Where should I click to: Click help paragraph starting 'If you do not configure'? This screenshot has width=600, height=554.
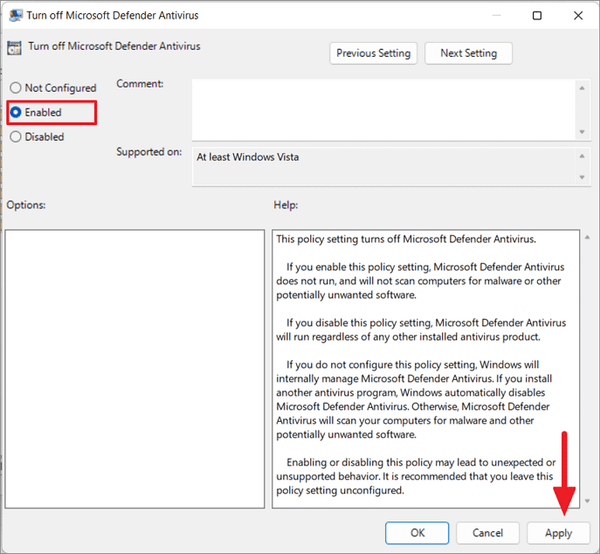pos(414,399)
